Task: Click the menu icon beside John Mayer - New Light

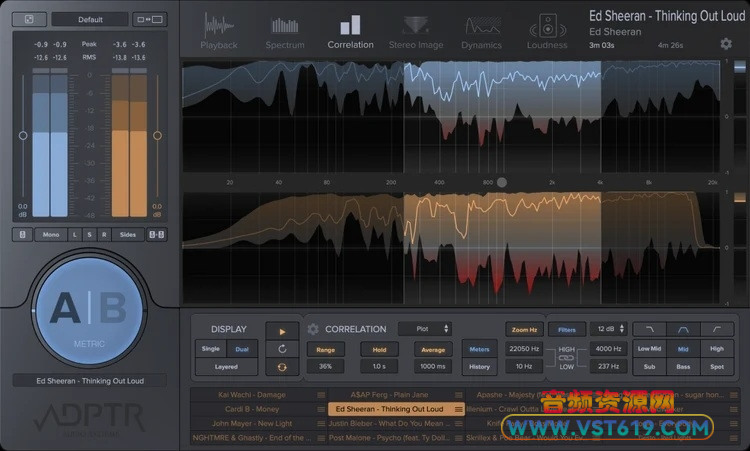Action: (x=321, y=424)
